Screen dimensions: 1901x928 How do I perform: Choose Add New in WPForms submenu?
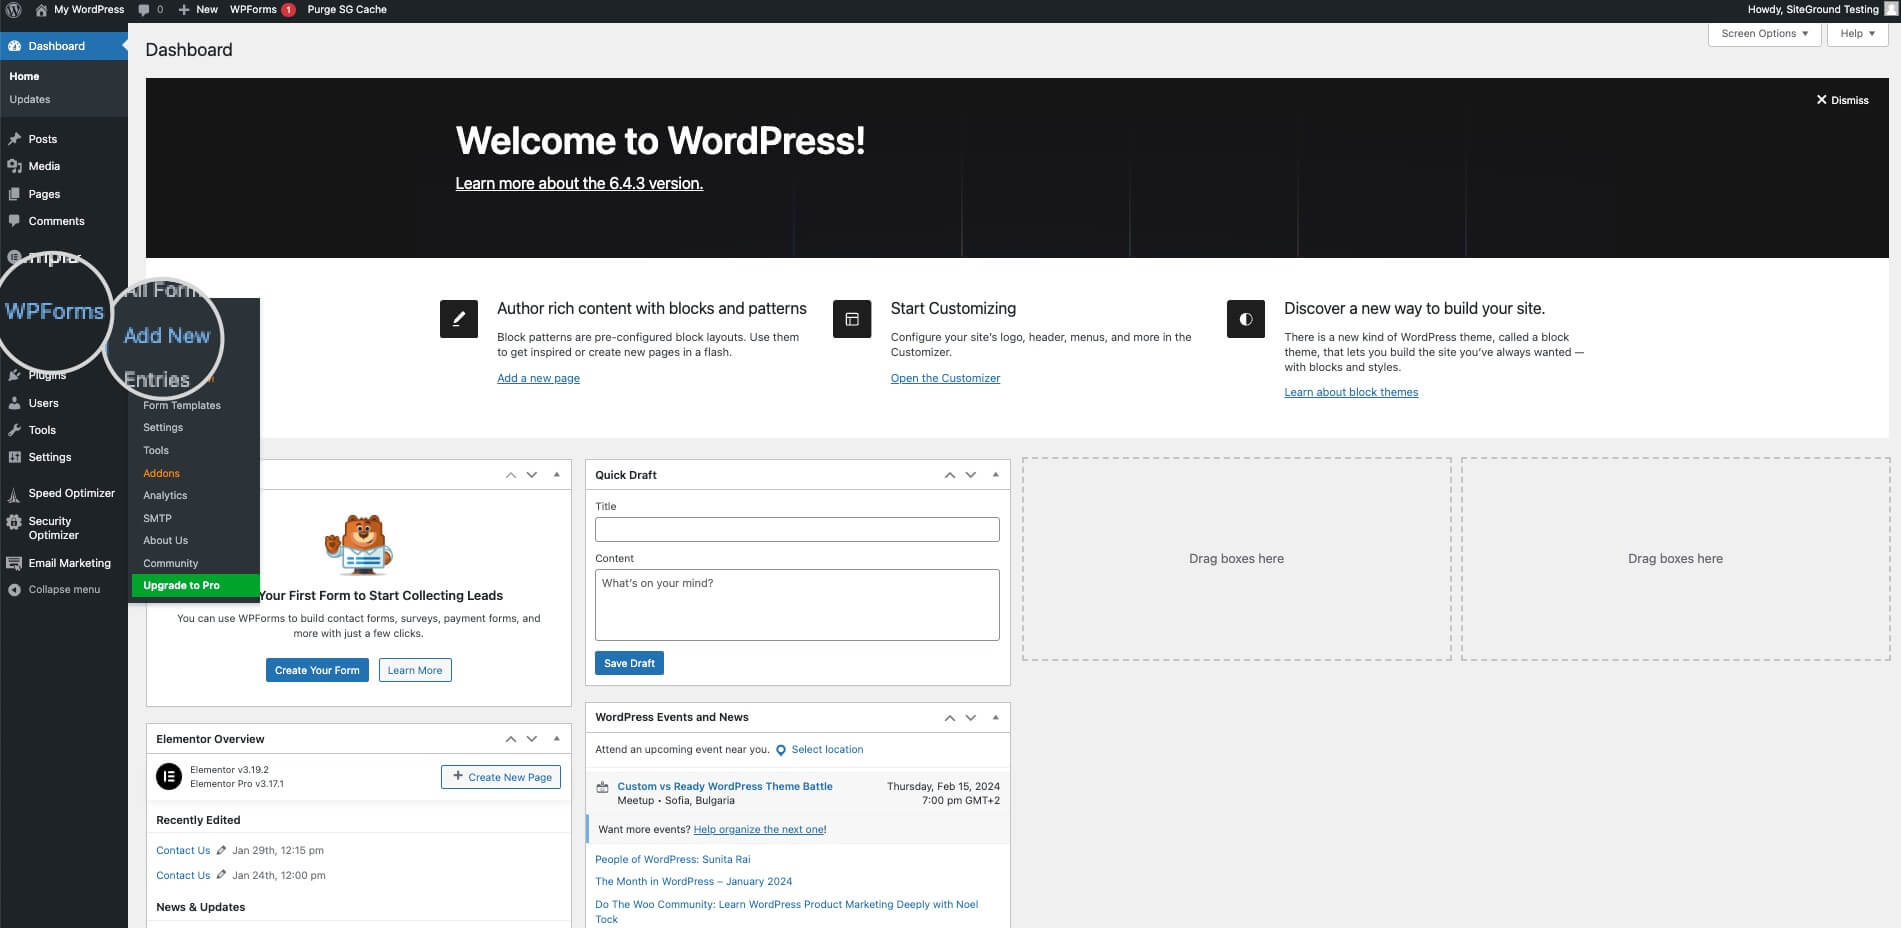click(x=167, y=336)
